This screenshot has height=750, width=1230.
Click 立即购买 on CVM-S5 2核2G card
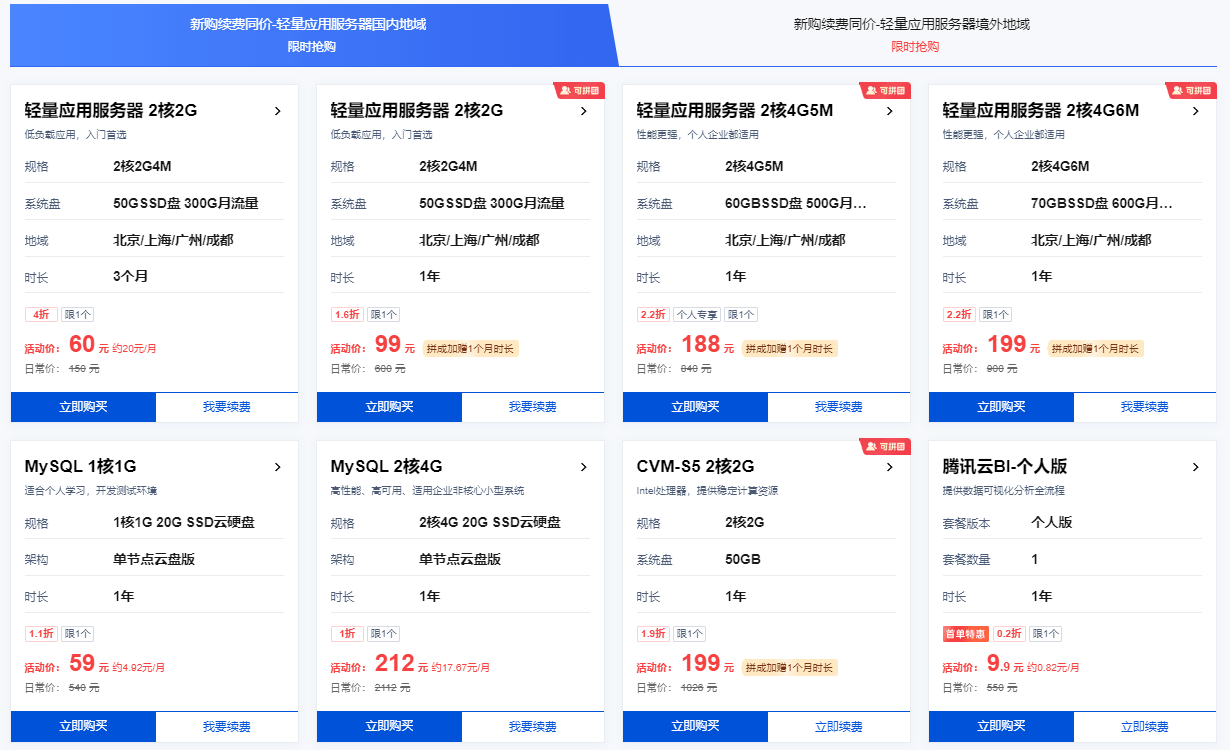(x=695, y=726)
